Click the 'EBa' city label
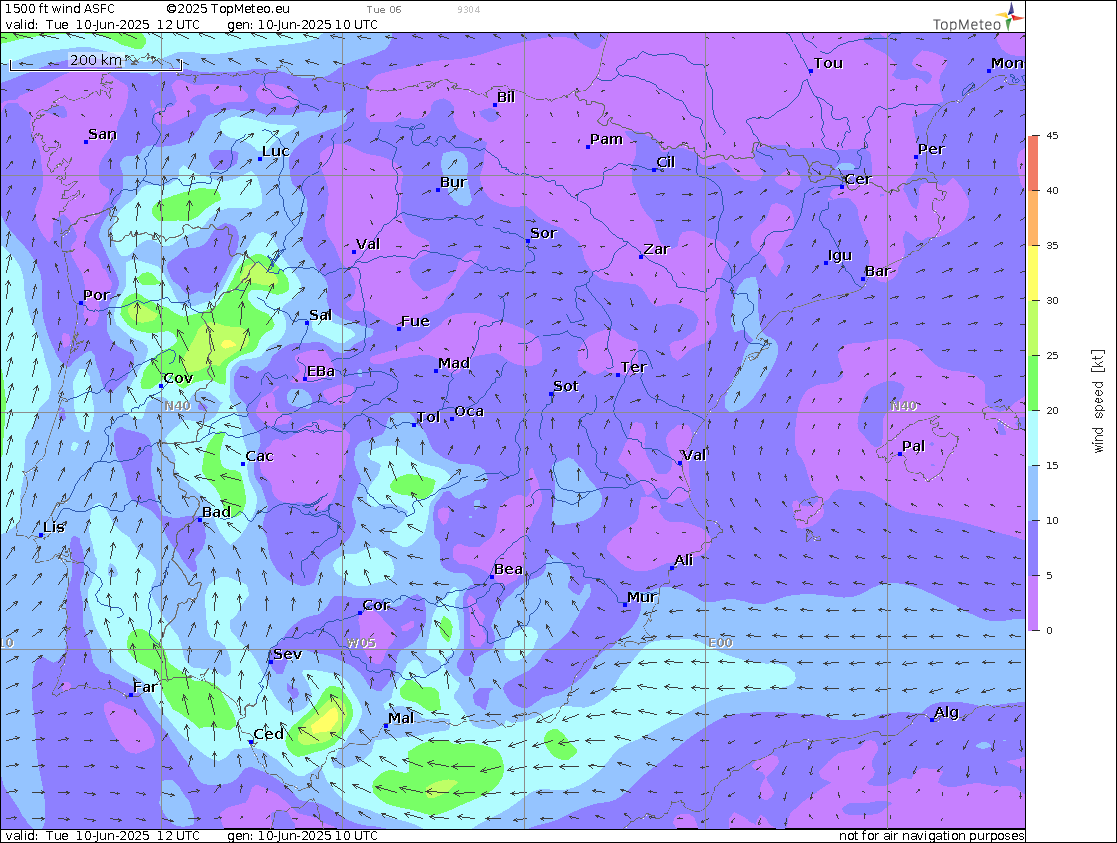The height and width of the screenshot is (843, 1117). 321,371
